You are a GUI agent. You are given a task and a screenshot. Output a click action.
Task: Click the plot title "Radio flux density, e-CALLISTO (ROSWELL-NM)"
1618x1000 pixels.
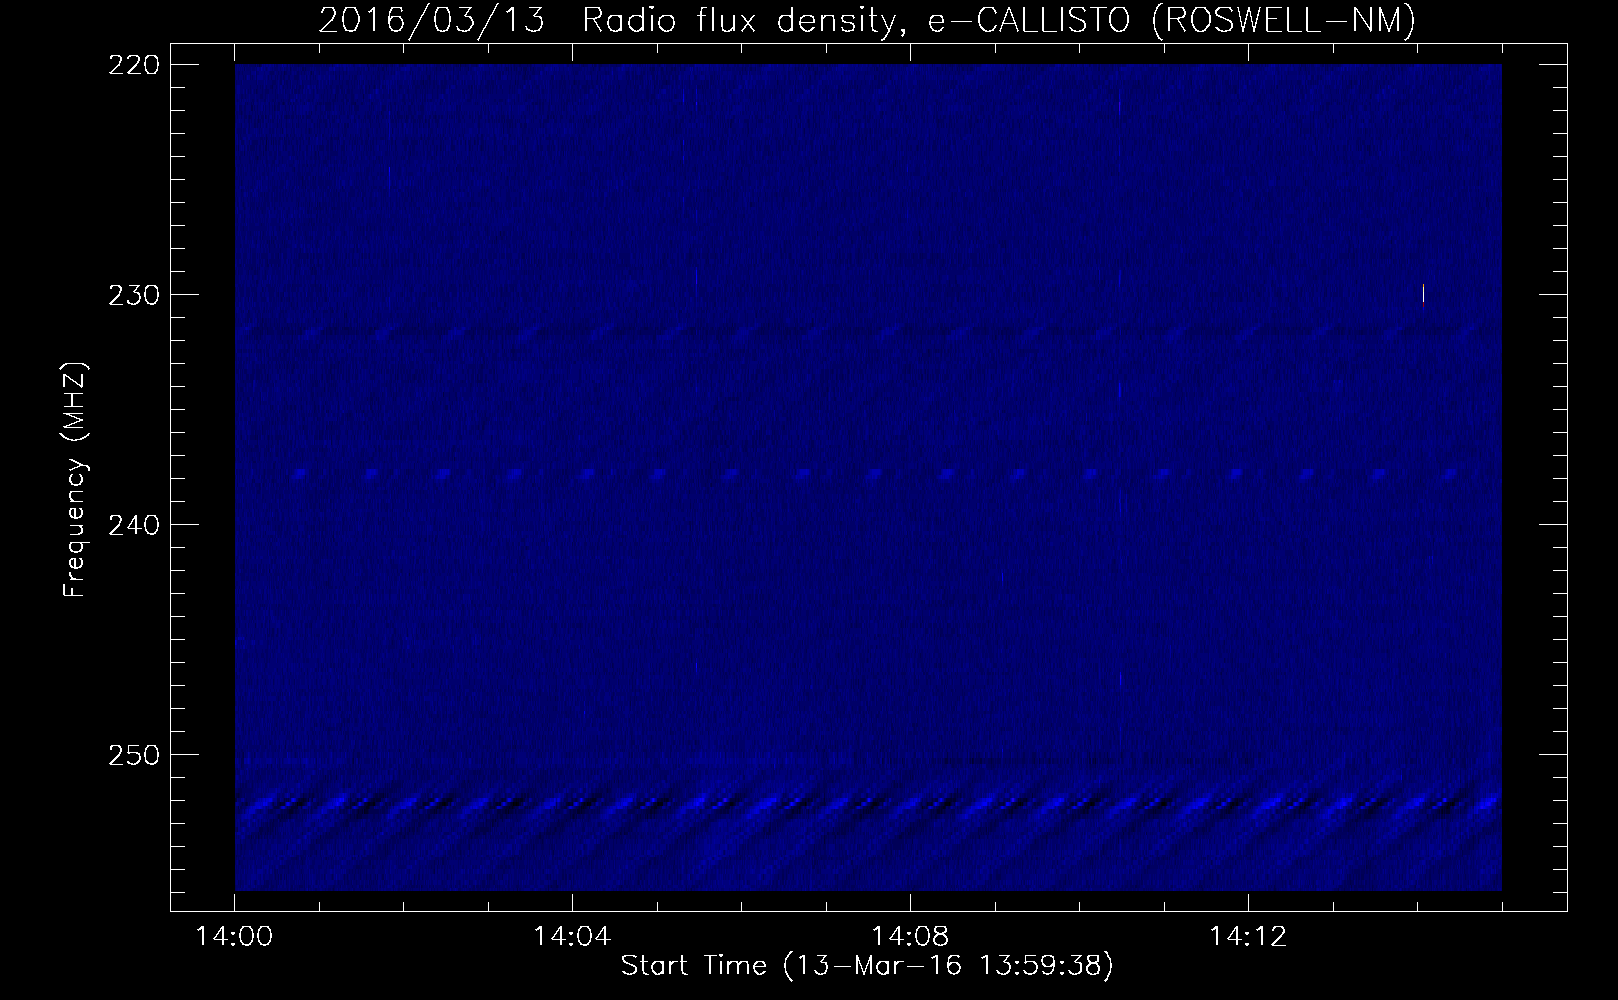pos(998,21)
